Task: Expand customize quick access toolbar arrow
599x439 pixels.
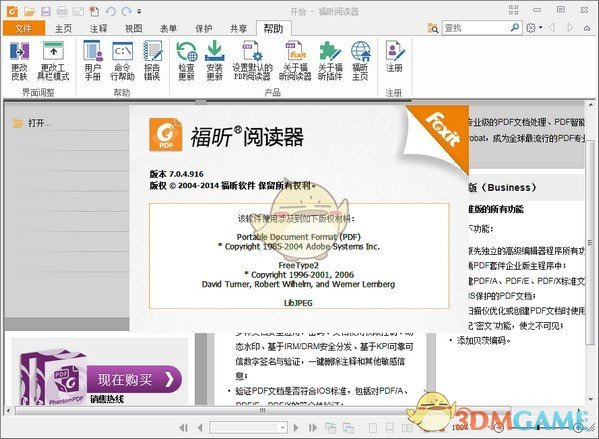Action: (x=139, y=11)
